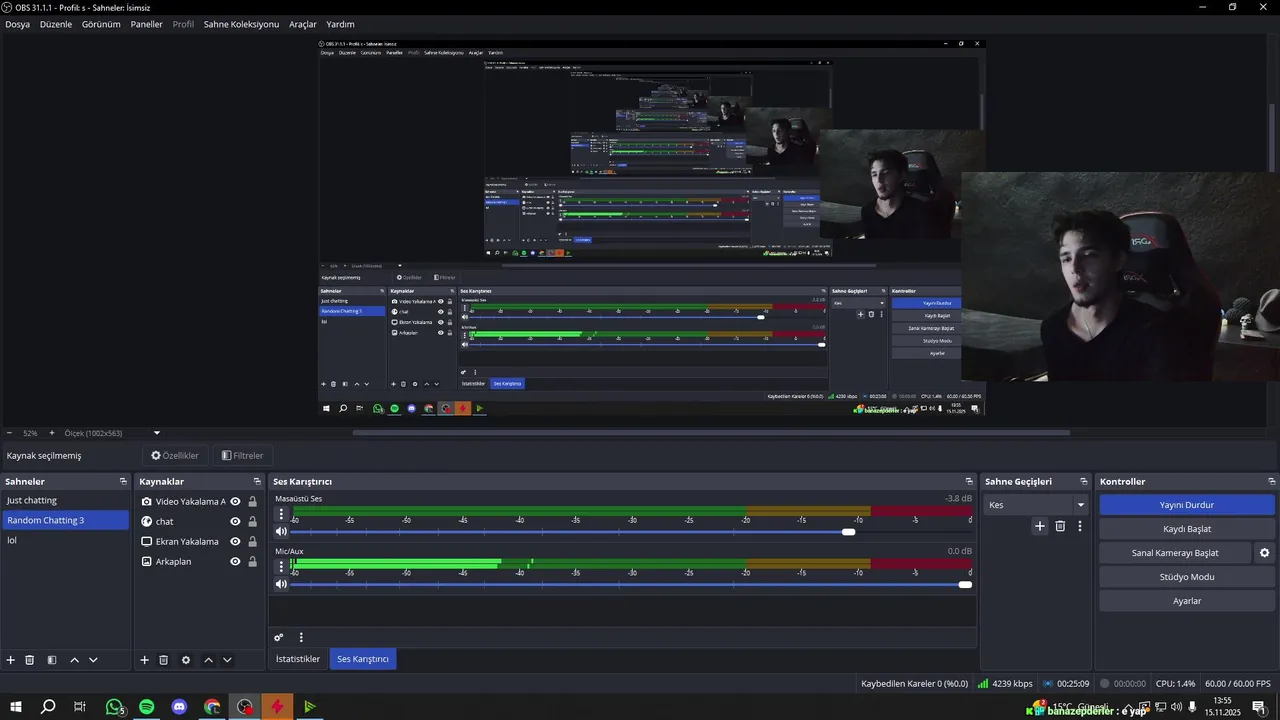Undock the Sahneler panel
This screenshot has height=720, width=1280.
pos(123,482)
